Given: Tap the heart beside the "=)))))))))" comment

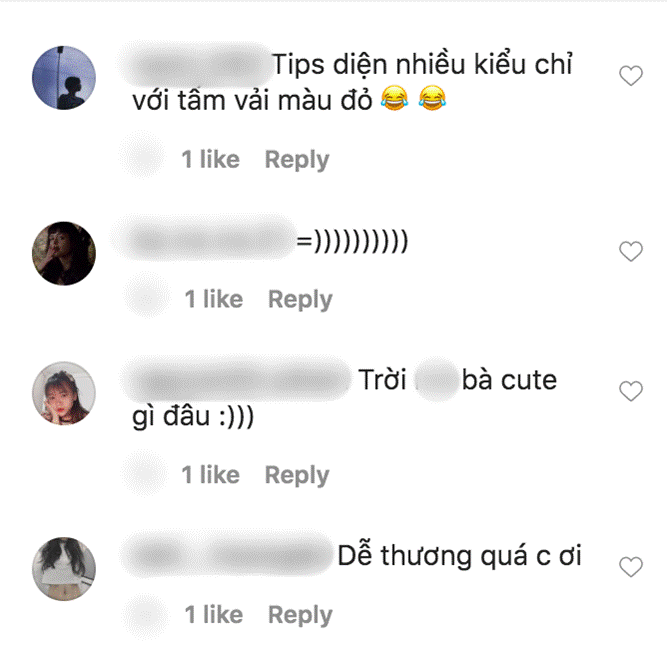Looking at the screenshot, I should point(630,251).
